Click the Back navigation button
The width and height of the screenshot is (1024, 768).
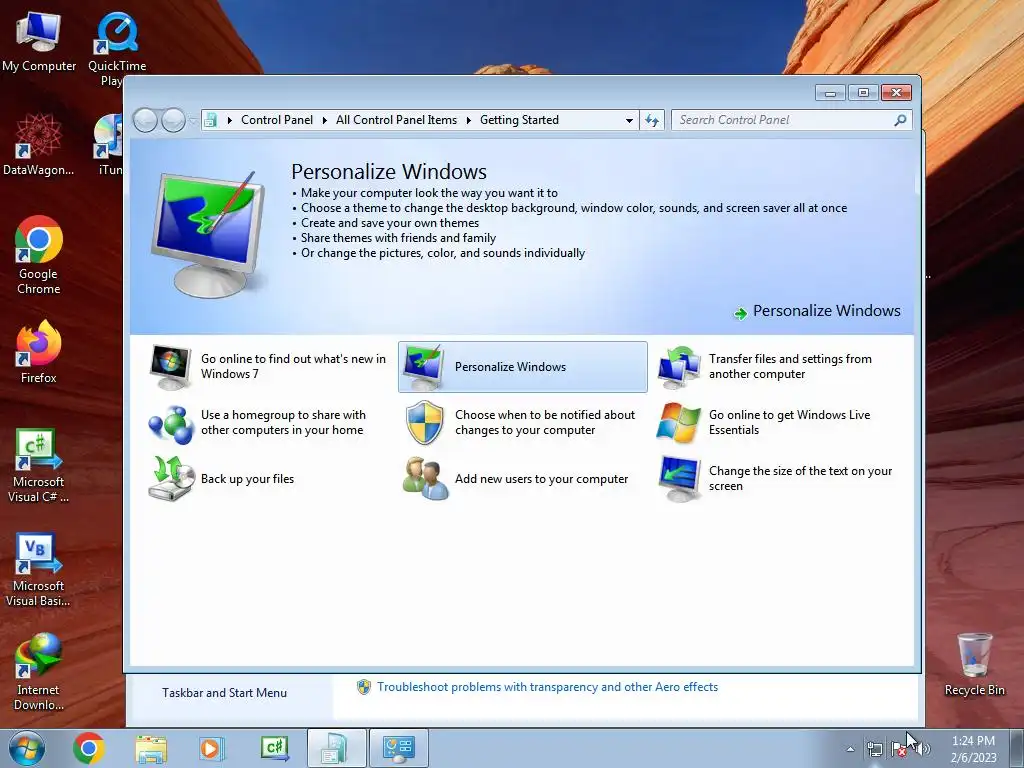(x=145, y=120)
